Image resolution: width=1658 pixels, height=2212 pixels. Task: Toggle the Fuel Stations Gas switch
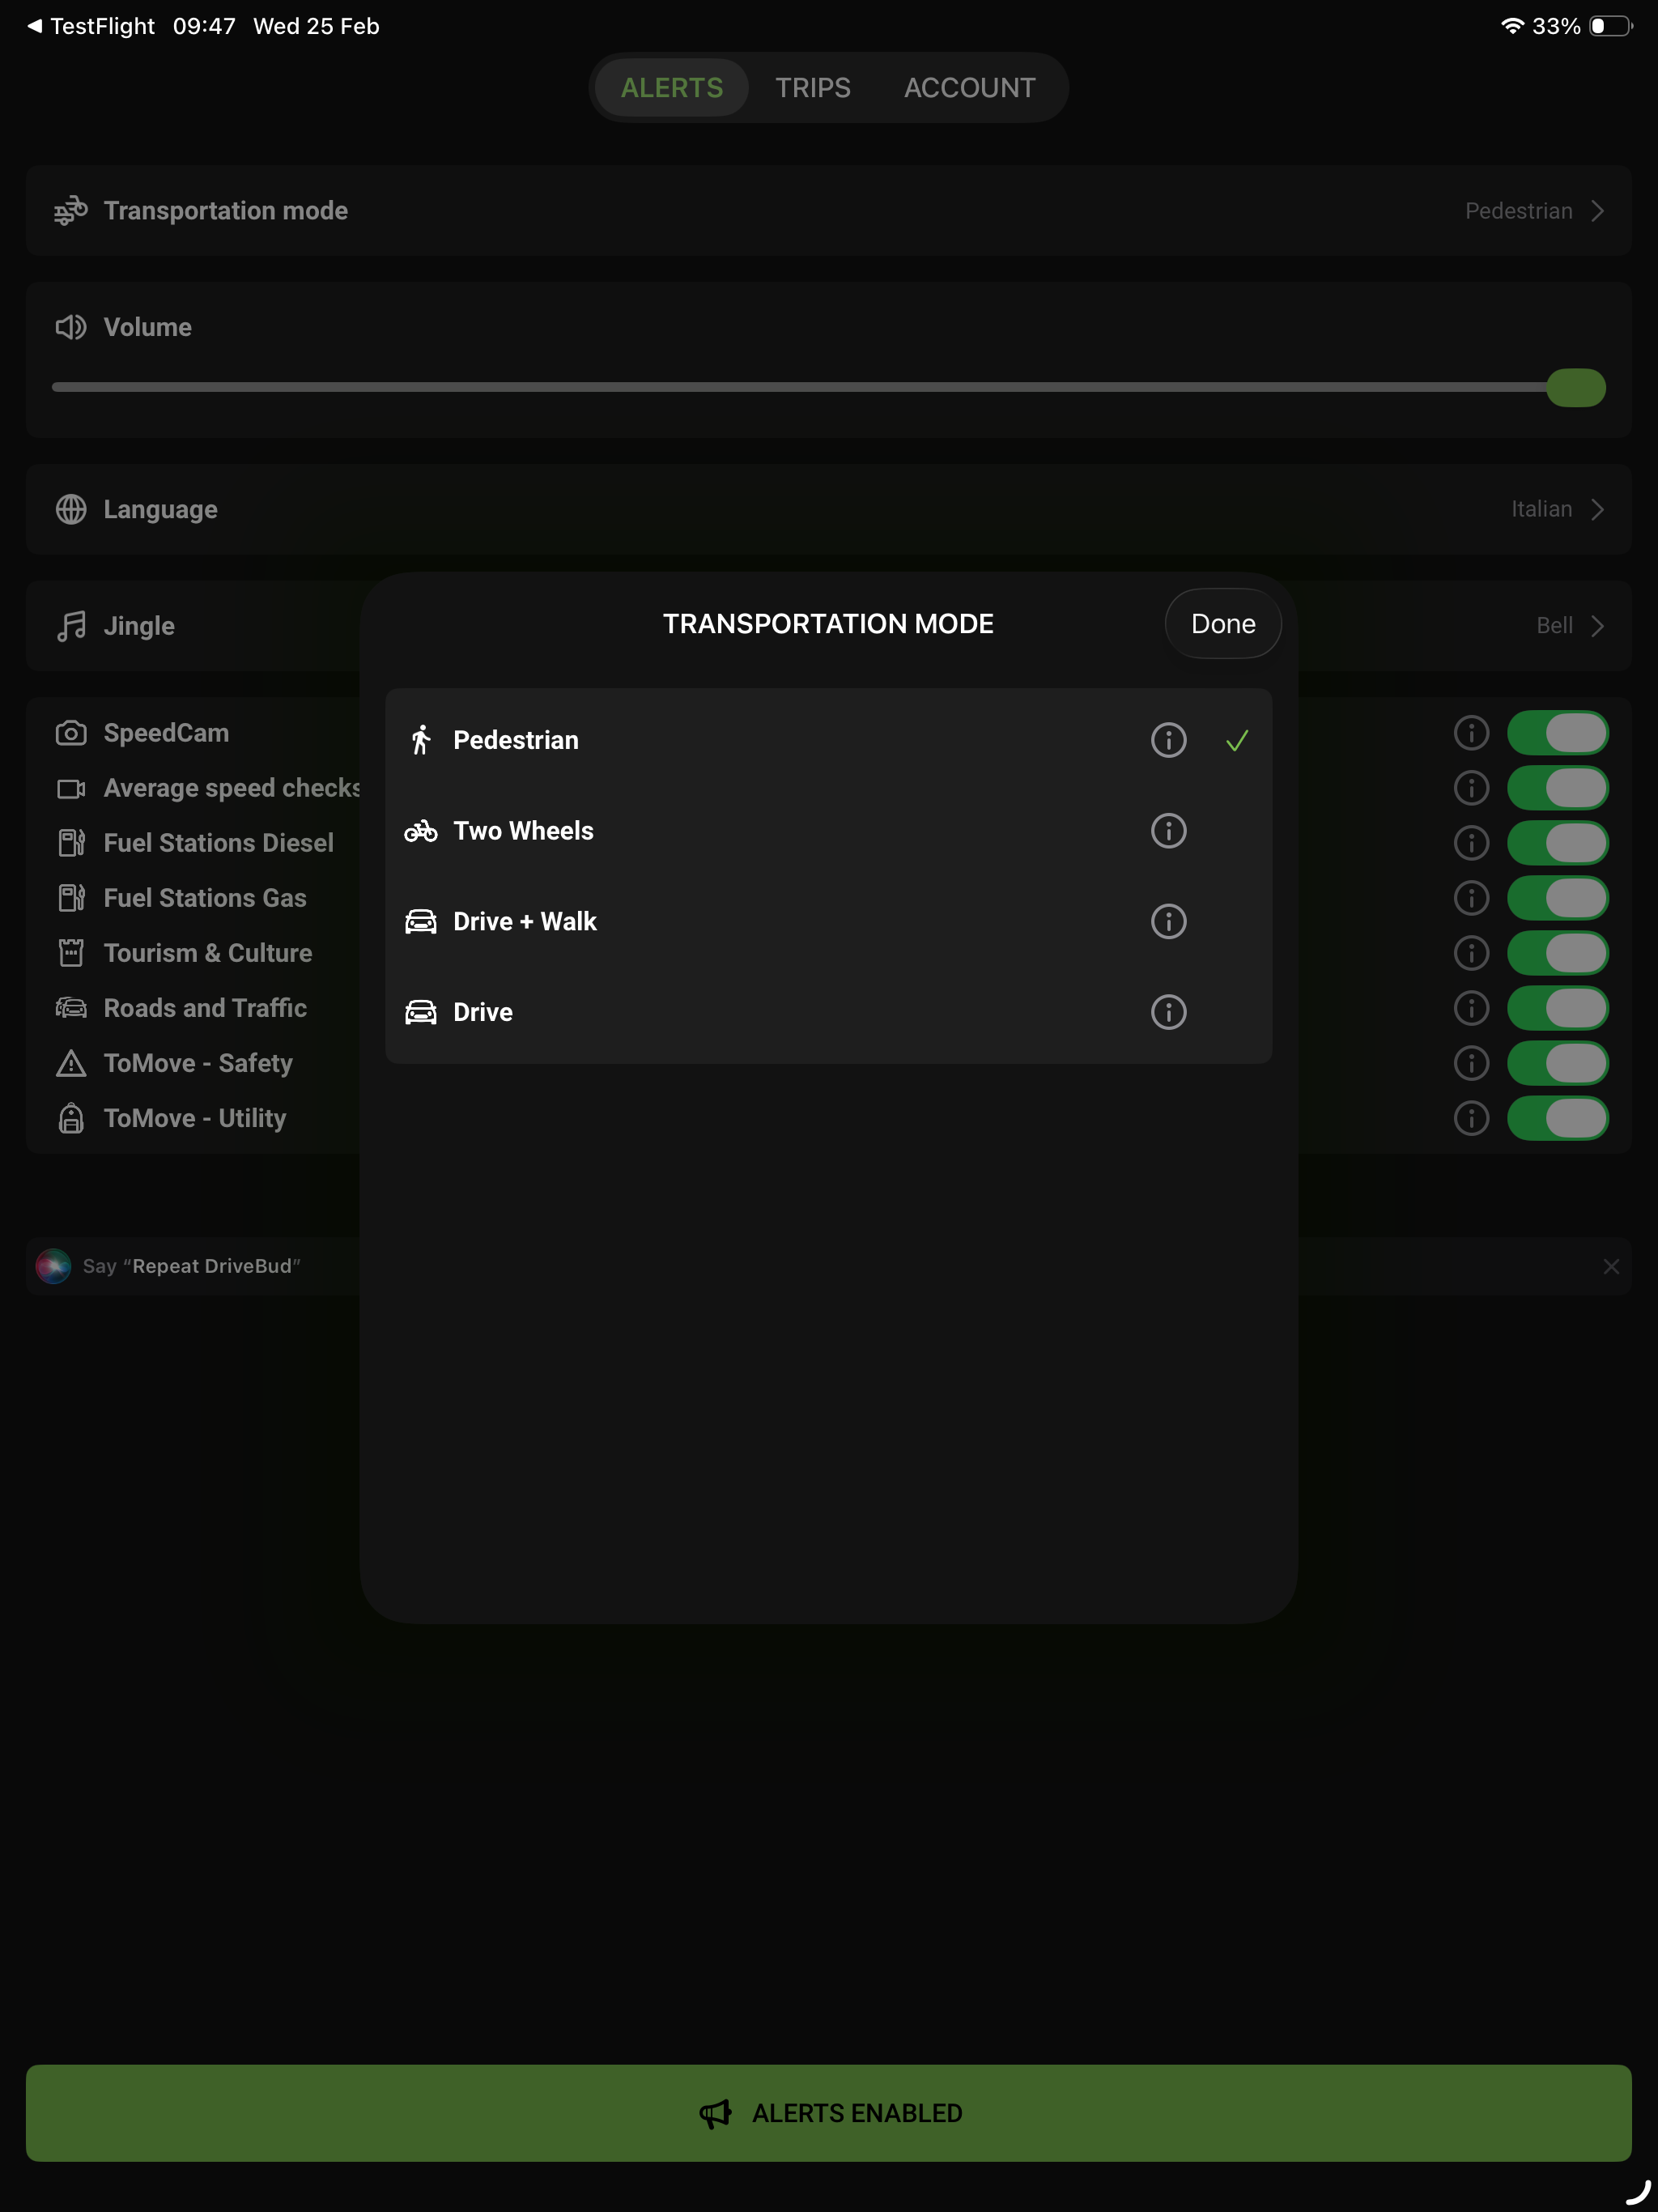(x=1558, y=898)
